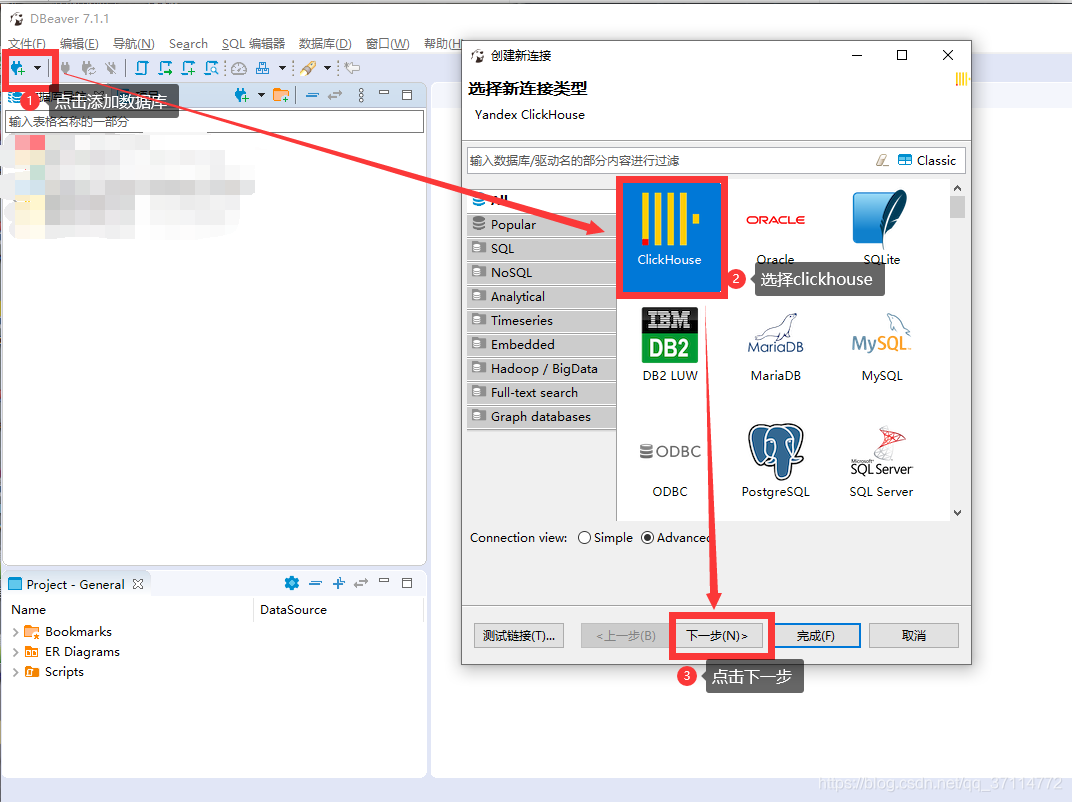This screenshot has height=802, width=1072.
Task: Switch to Classic view in the dialog
Action: coord(927,160)
